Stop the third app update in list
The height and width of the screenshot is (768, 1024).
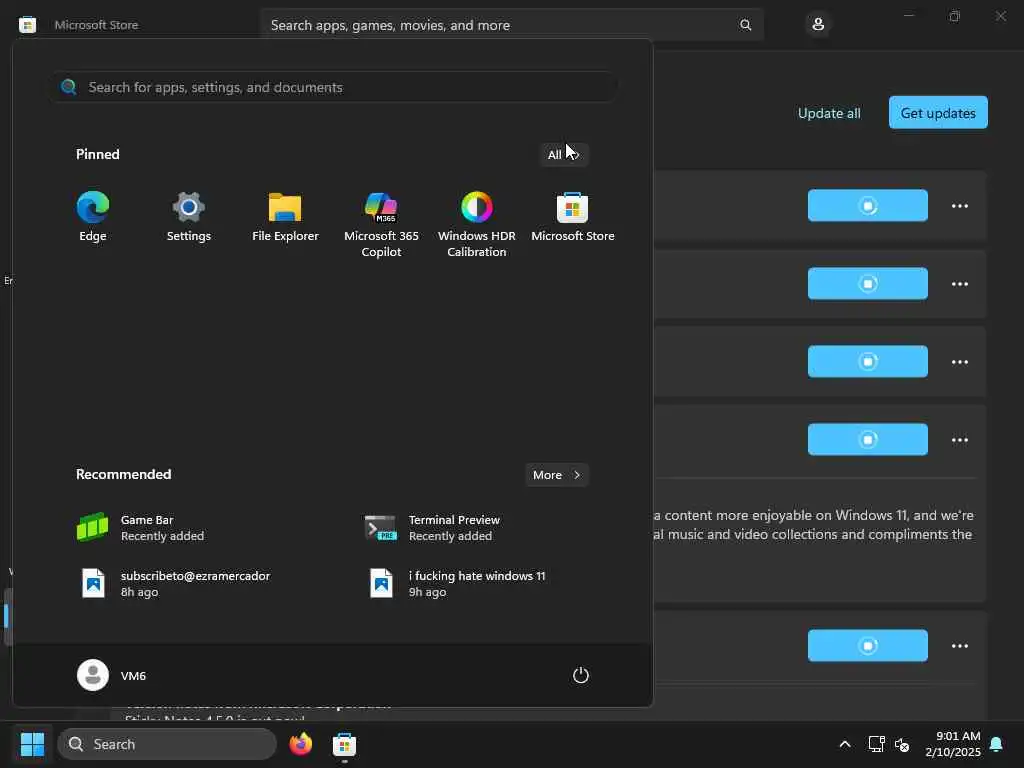867,361
